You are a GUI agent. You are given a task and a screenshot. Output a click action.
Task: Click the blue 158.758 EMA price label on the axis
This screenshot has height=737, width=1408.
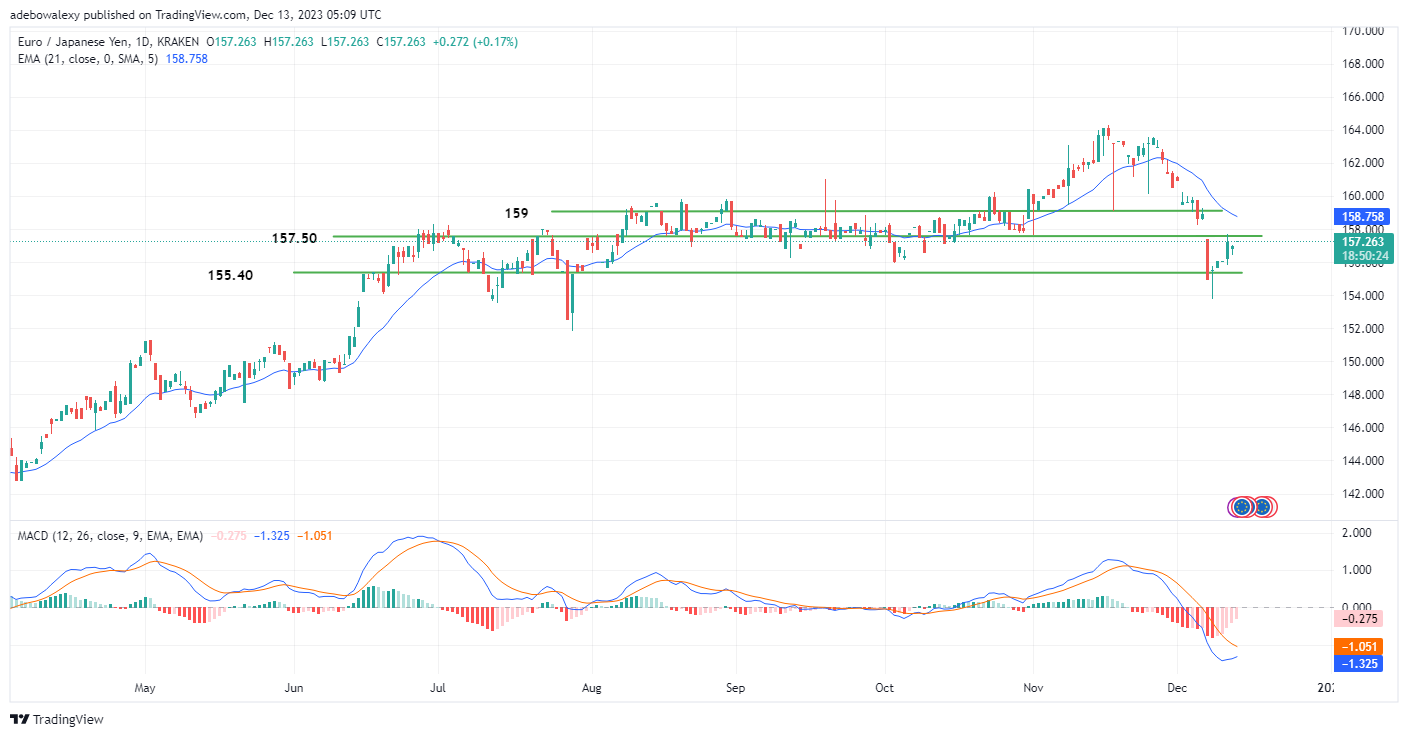[1360, 216]
